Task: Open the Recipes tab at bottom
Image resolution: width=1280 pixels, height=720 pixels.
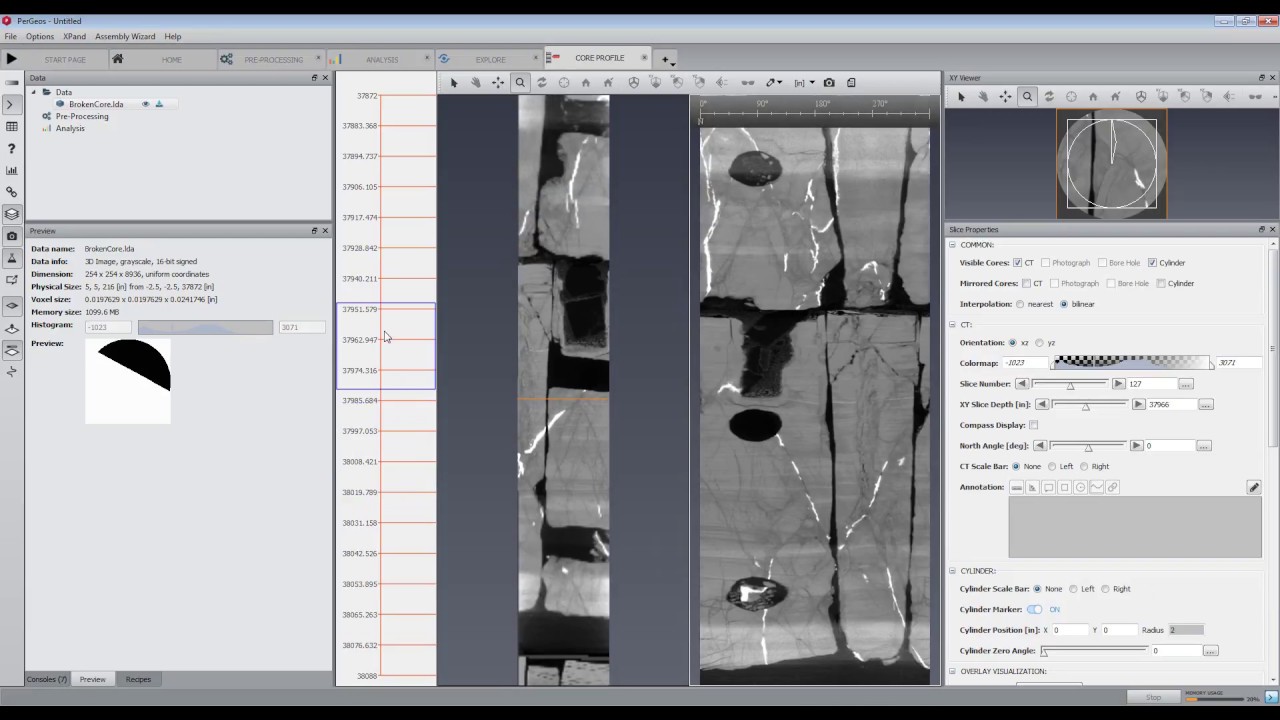Action: tap(138, 679)
